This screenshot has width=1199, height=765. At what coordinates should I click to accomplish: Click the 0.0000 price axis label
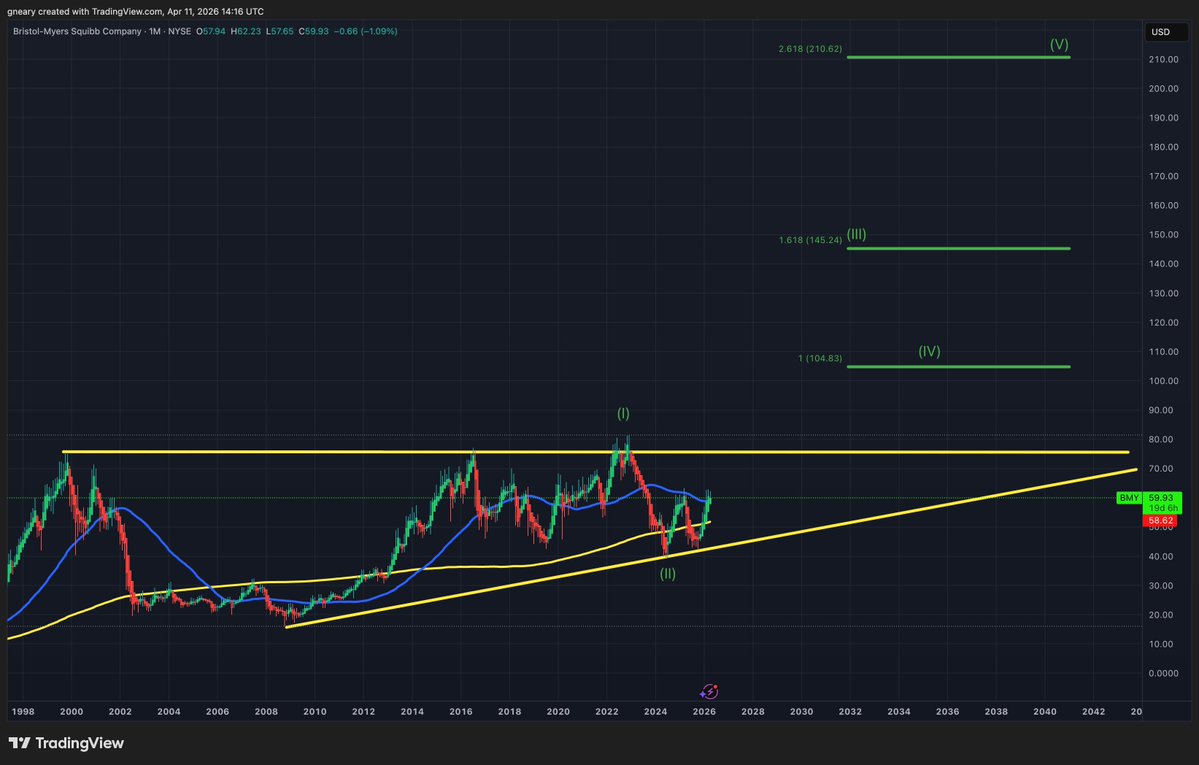click(x=1163, y=673)
